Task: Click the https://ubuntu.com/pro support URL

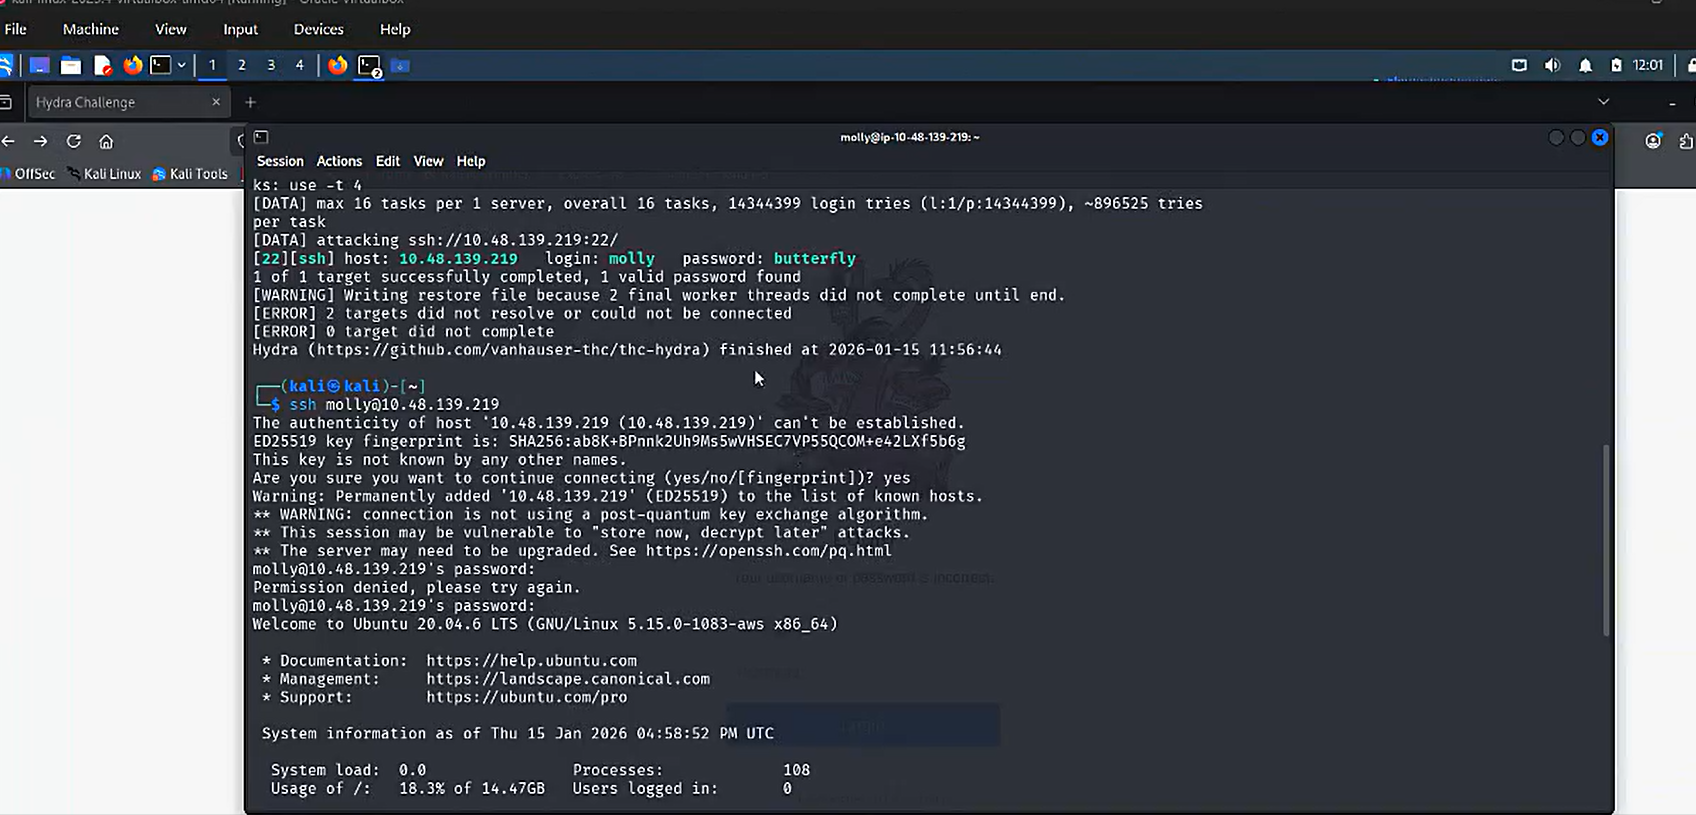Action: coord(527,697)
